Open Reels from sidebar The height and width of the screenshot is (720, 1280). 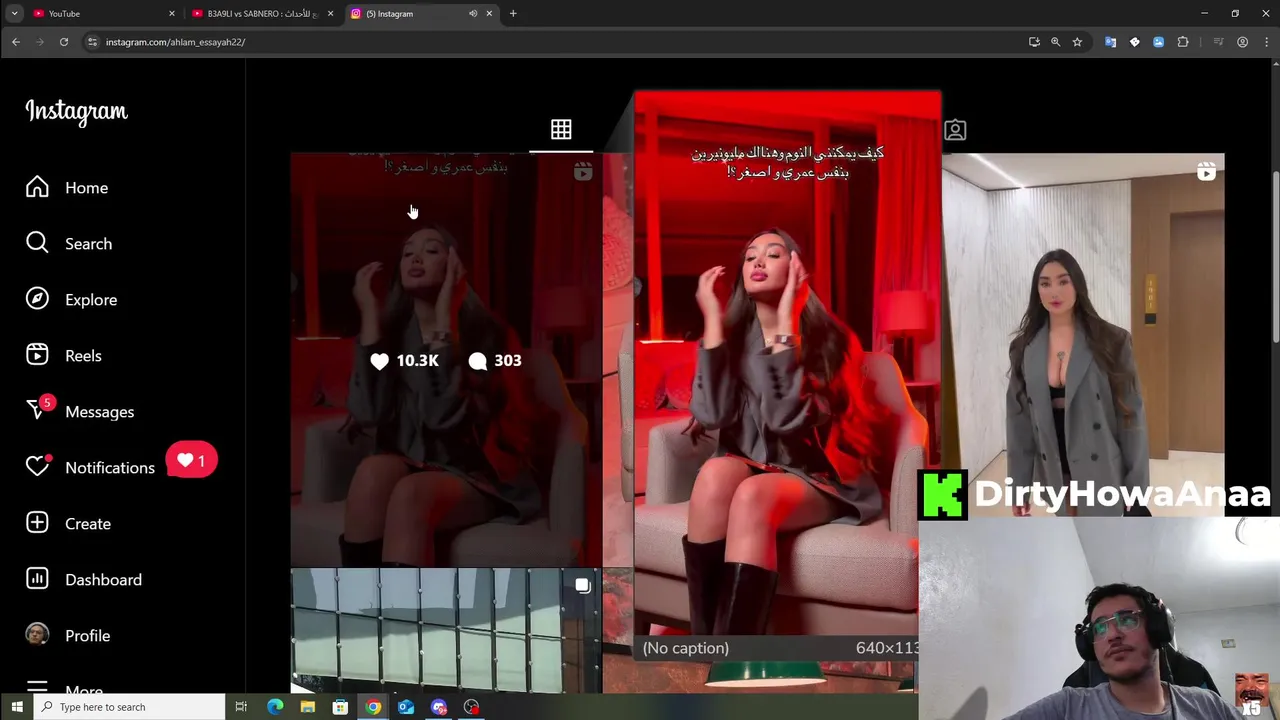64,356
